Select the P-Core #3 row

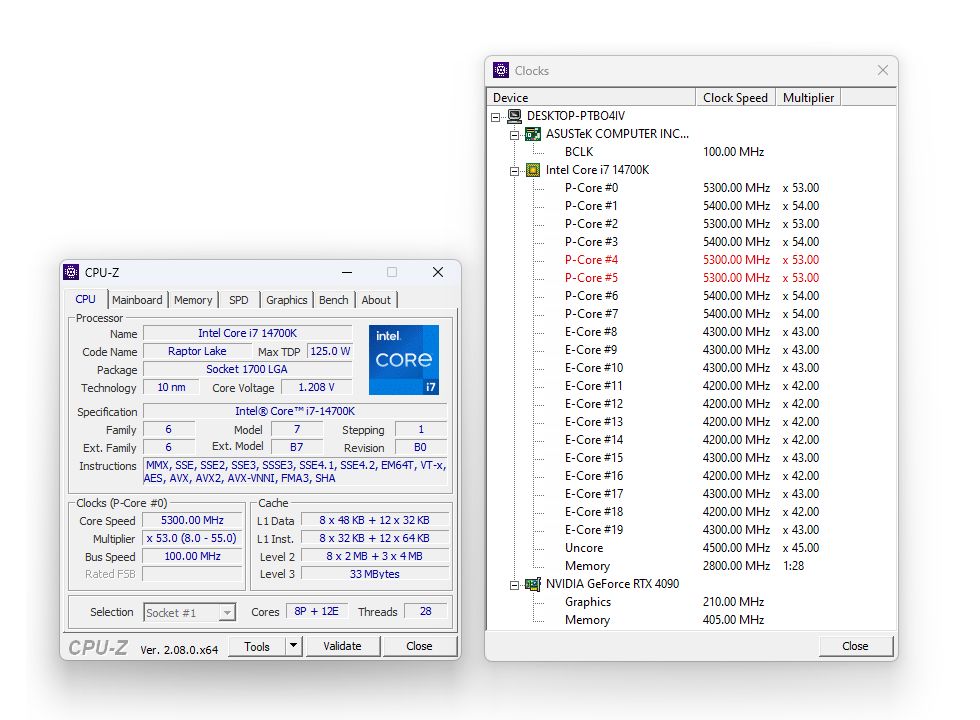pyautogui.click(x=691, y=242)
